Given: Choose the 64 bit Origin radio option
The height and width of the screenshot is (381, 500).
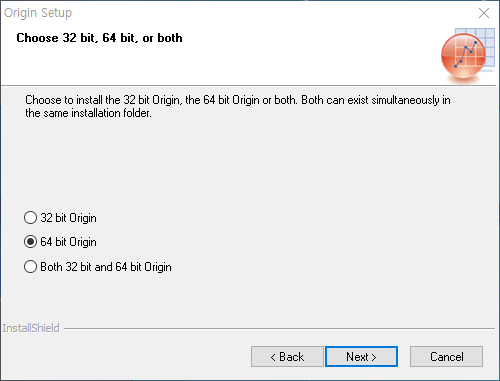Looking at the screenshot, I should (x=30, y=242).
